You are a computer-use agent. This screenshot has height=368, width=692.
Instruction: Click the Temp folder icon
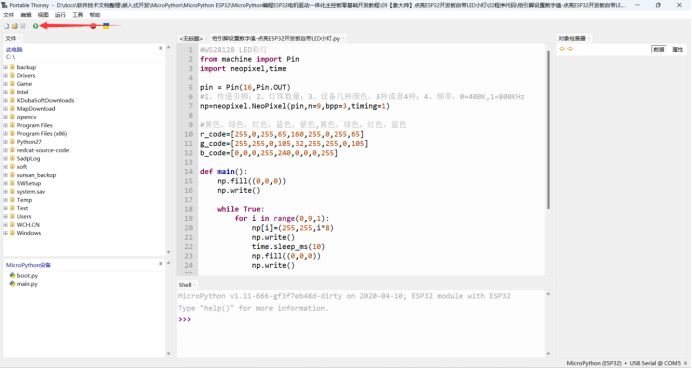point(12,200)
